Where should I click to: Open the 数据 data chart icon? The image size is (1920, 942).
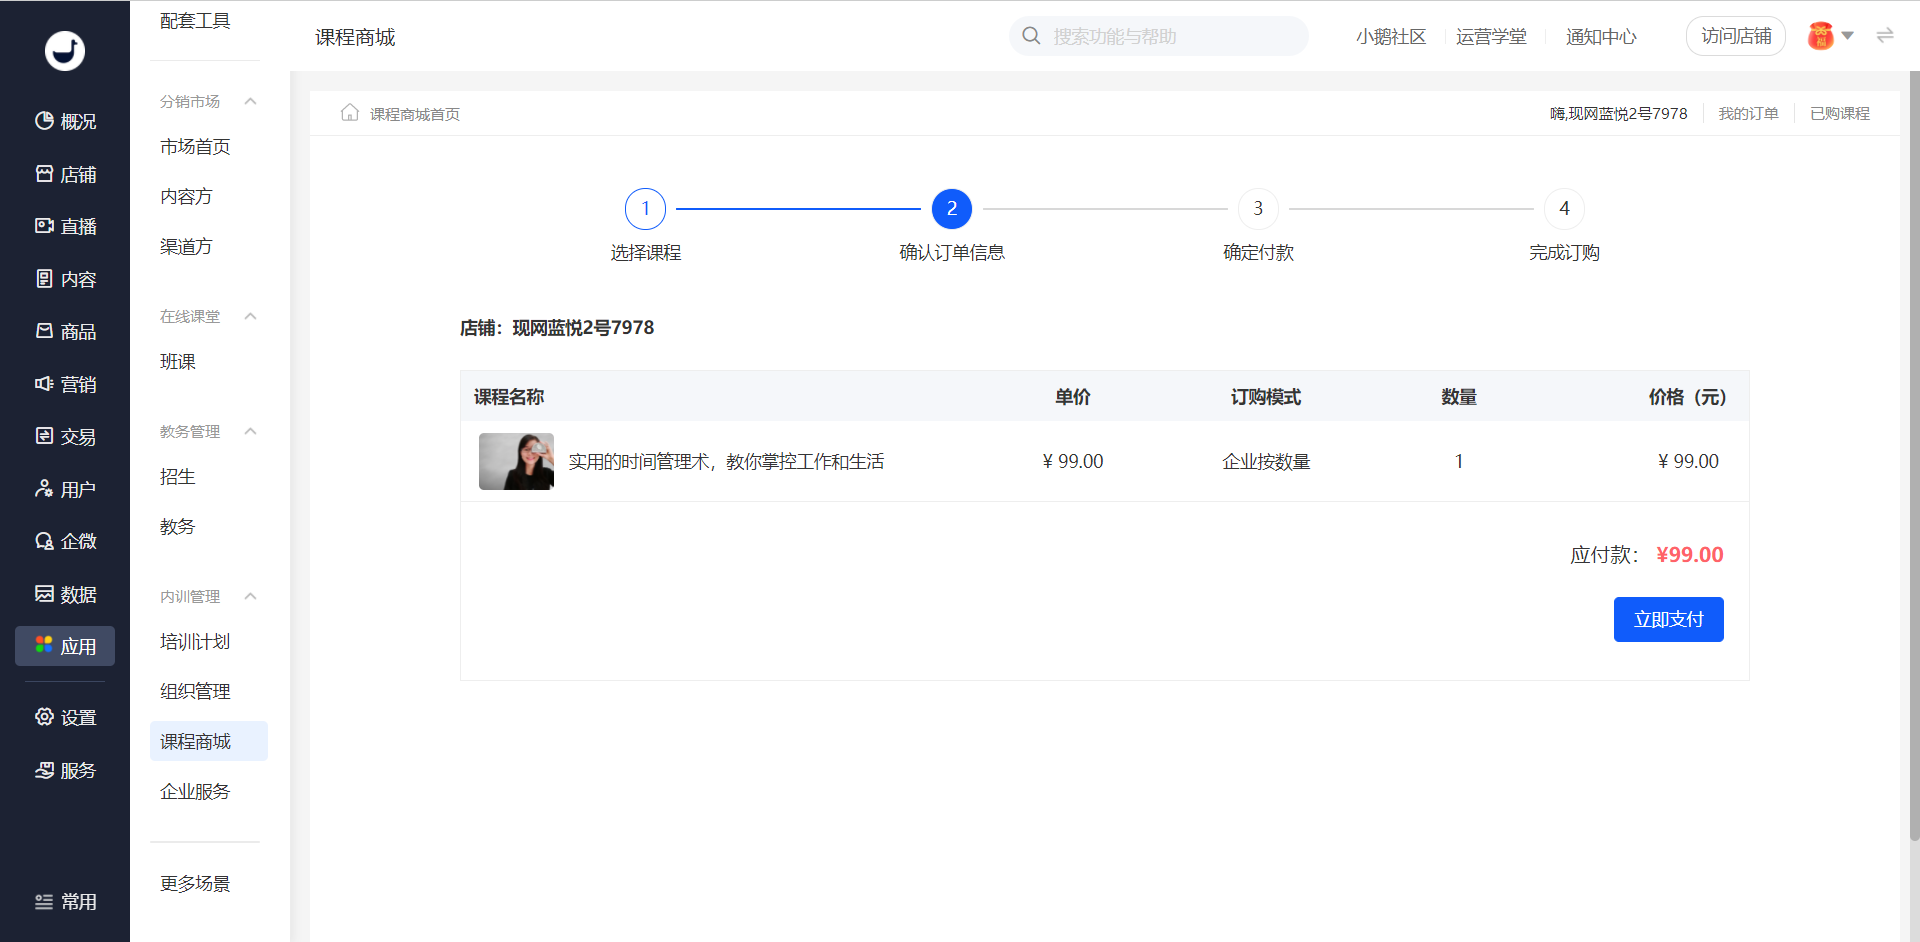[44, 594]
